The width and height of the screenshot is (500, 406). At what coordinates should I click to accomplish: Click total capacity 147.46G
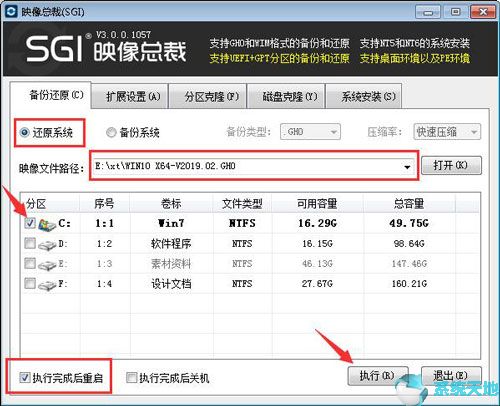[x=409, y=264]
